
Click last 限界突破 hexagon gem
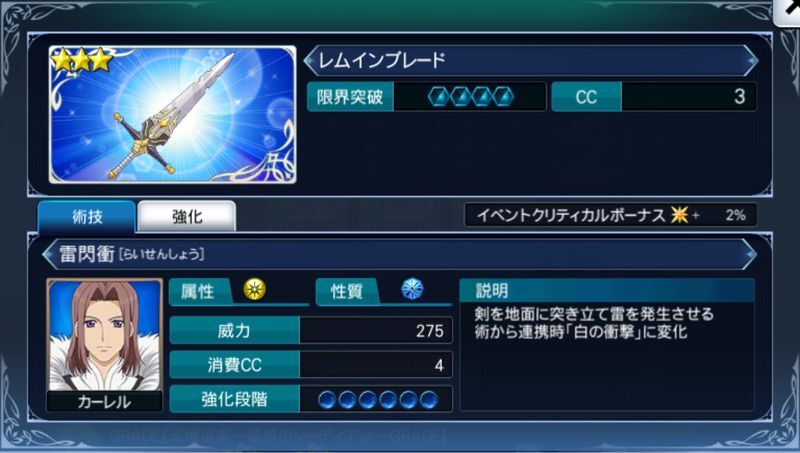pyautogui.click(x=503, y=96)
